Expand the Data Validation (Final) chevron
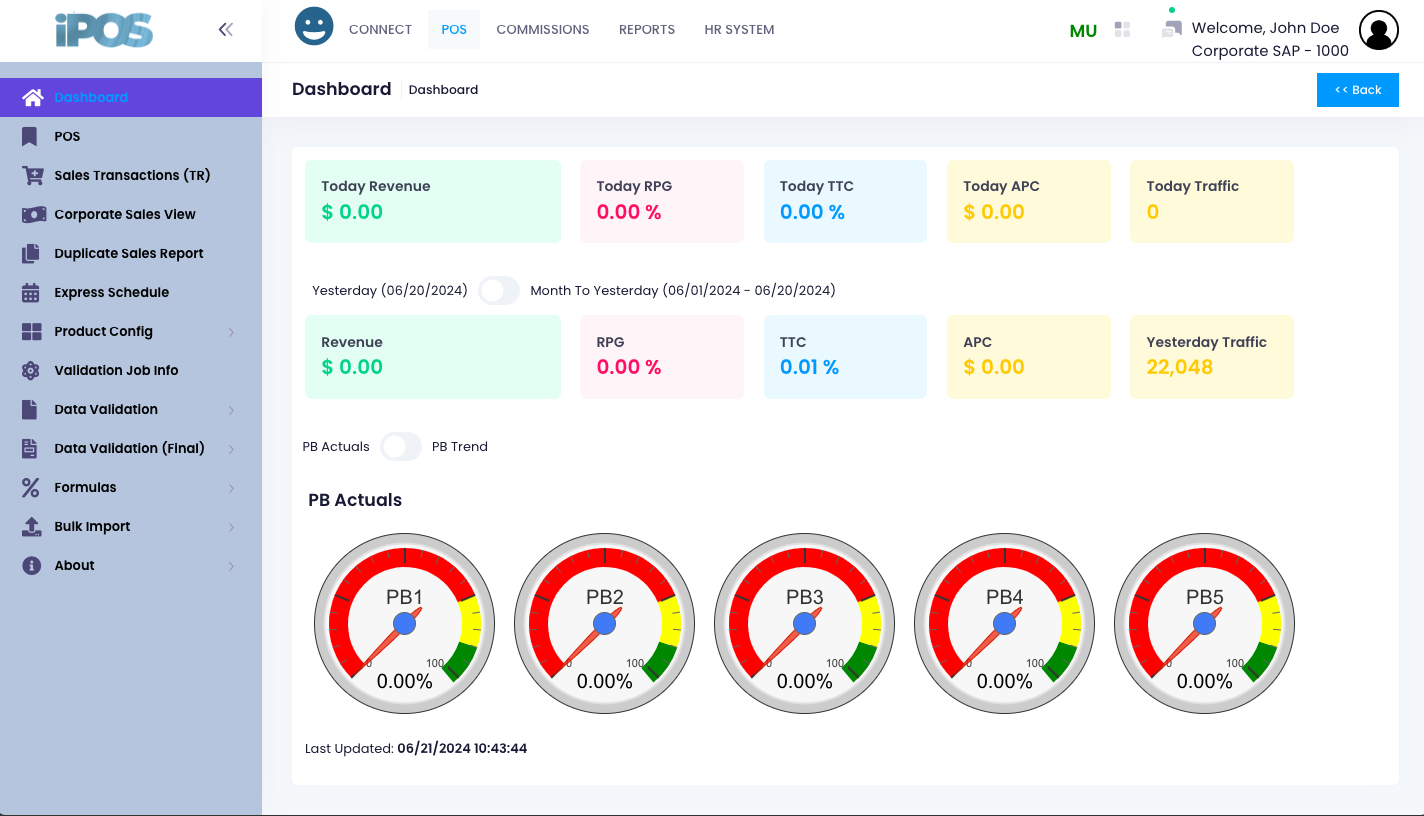1424x816 pixels. point(231,449)
